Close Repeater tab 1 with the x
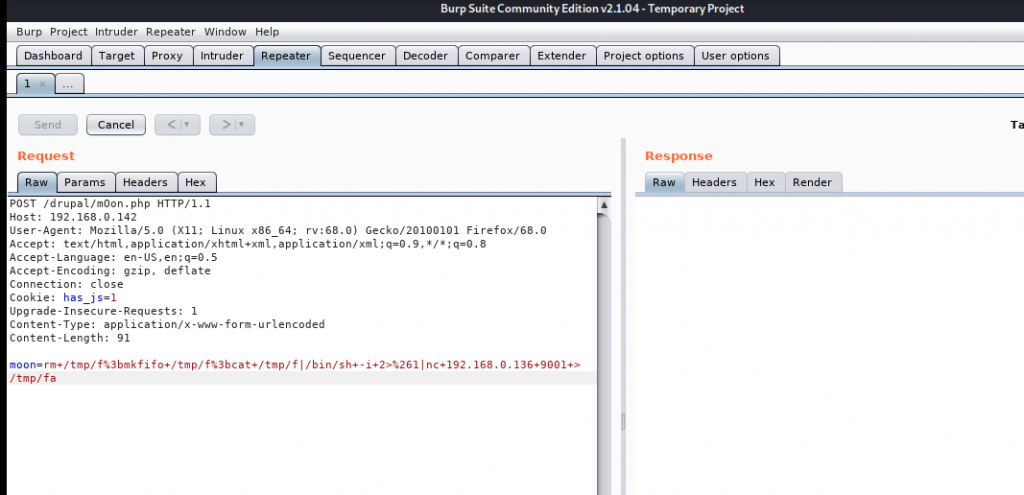Image resolution: width=1024 pixels, height=495 pixels. pyautogui.click(x=43, y=84)
